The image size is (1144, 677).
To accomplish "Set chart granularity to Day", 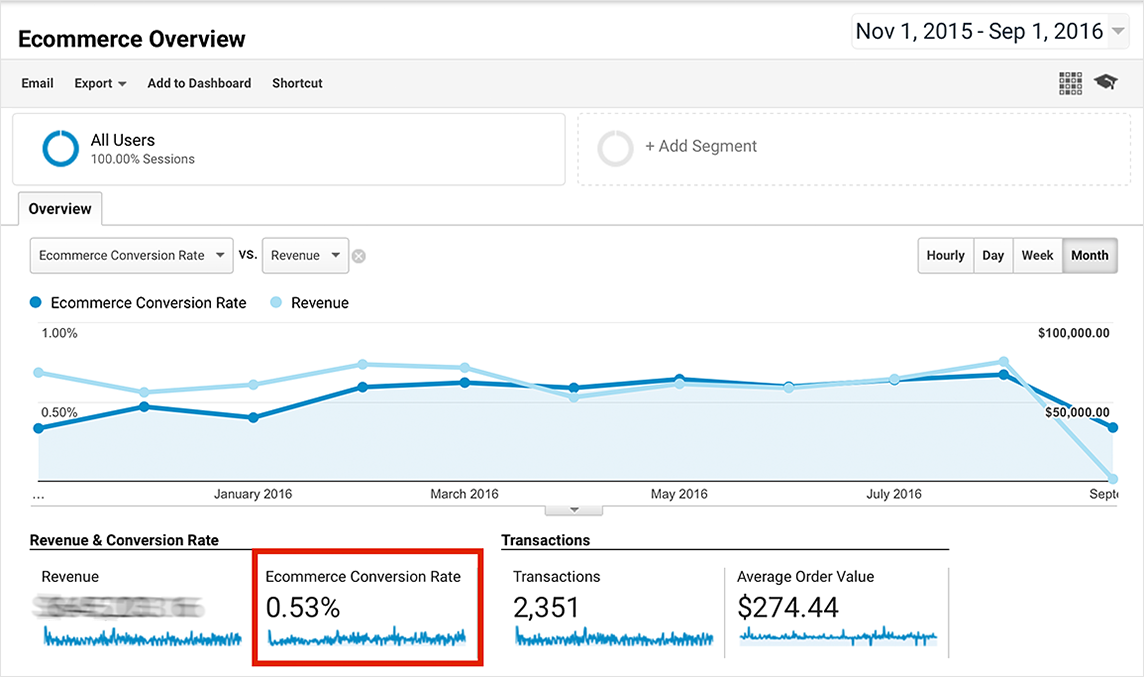I will coord(993,255).
